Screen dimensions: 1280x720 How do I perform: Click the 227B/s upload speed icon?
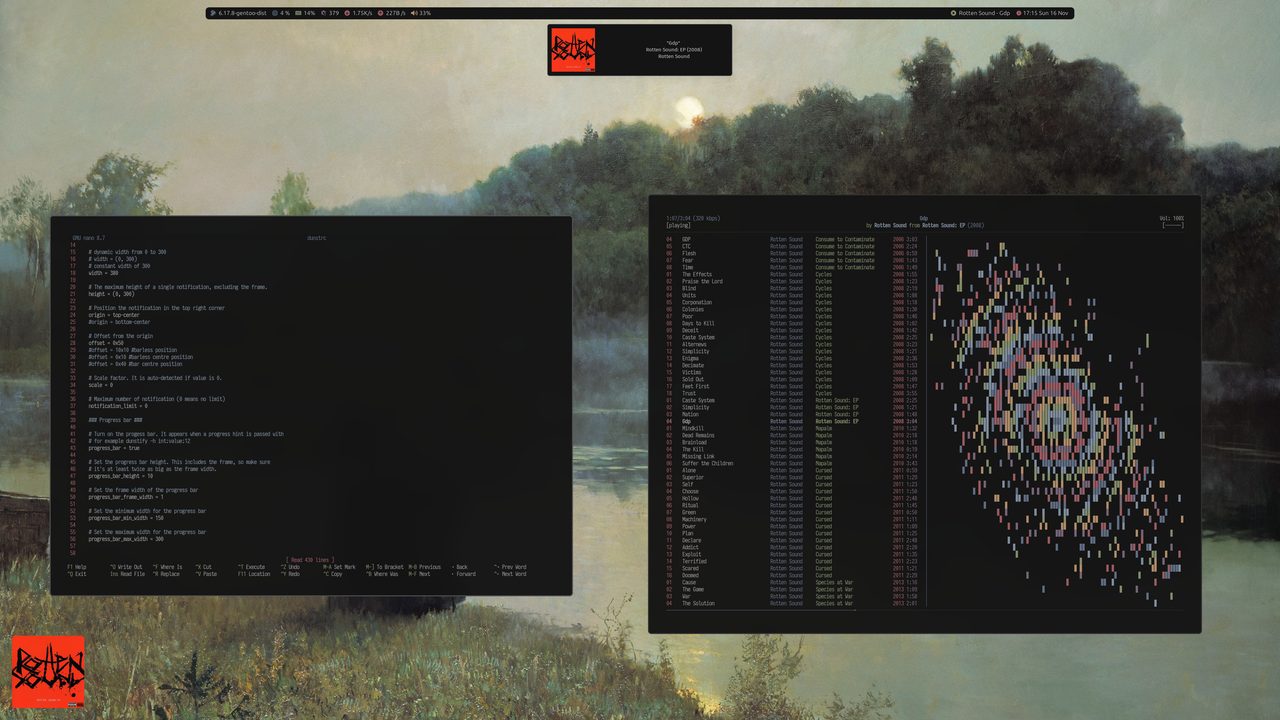[x=380, y=13]
